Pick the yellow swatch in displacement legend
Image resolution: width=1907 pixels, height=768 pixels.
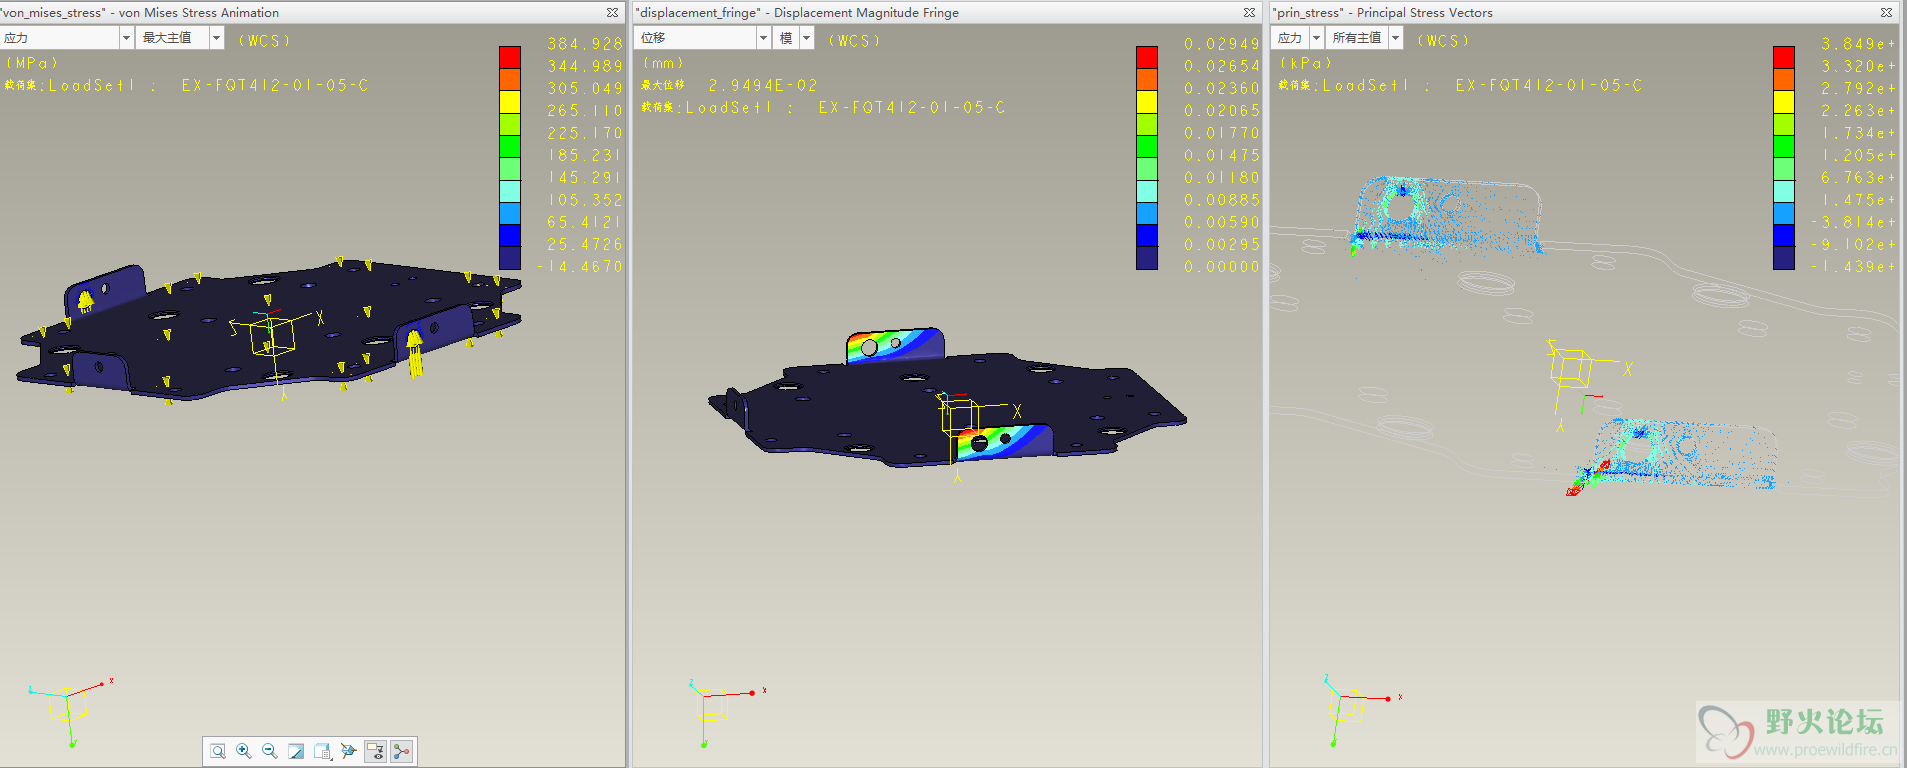[x=1147, y=101]
